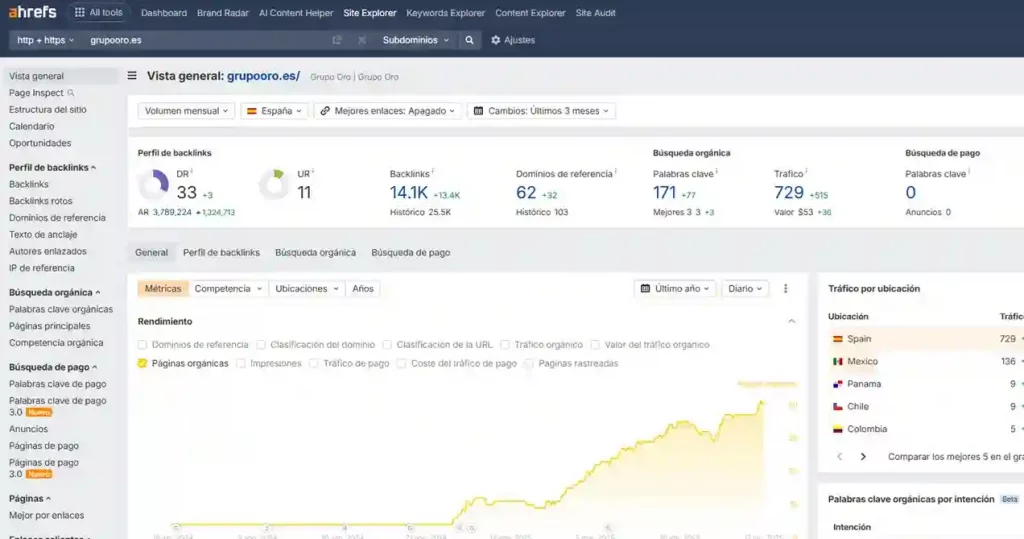Viewport: 1024px width, 539px height.
Task: Open the Diario interval dropdown
Action: (x=745, y=288)
